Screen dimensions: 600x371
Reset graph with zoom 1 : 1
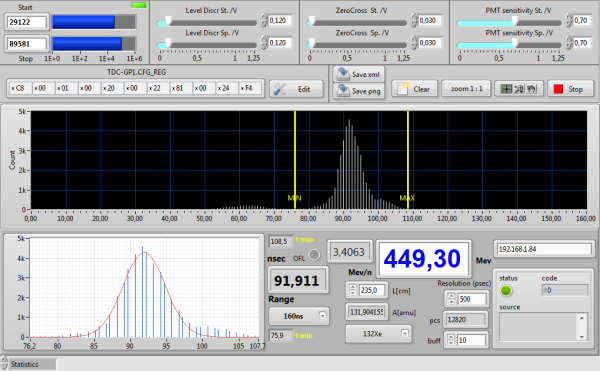point(466,89)
